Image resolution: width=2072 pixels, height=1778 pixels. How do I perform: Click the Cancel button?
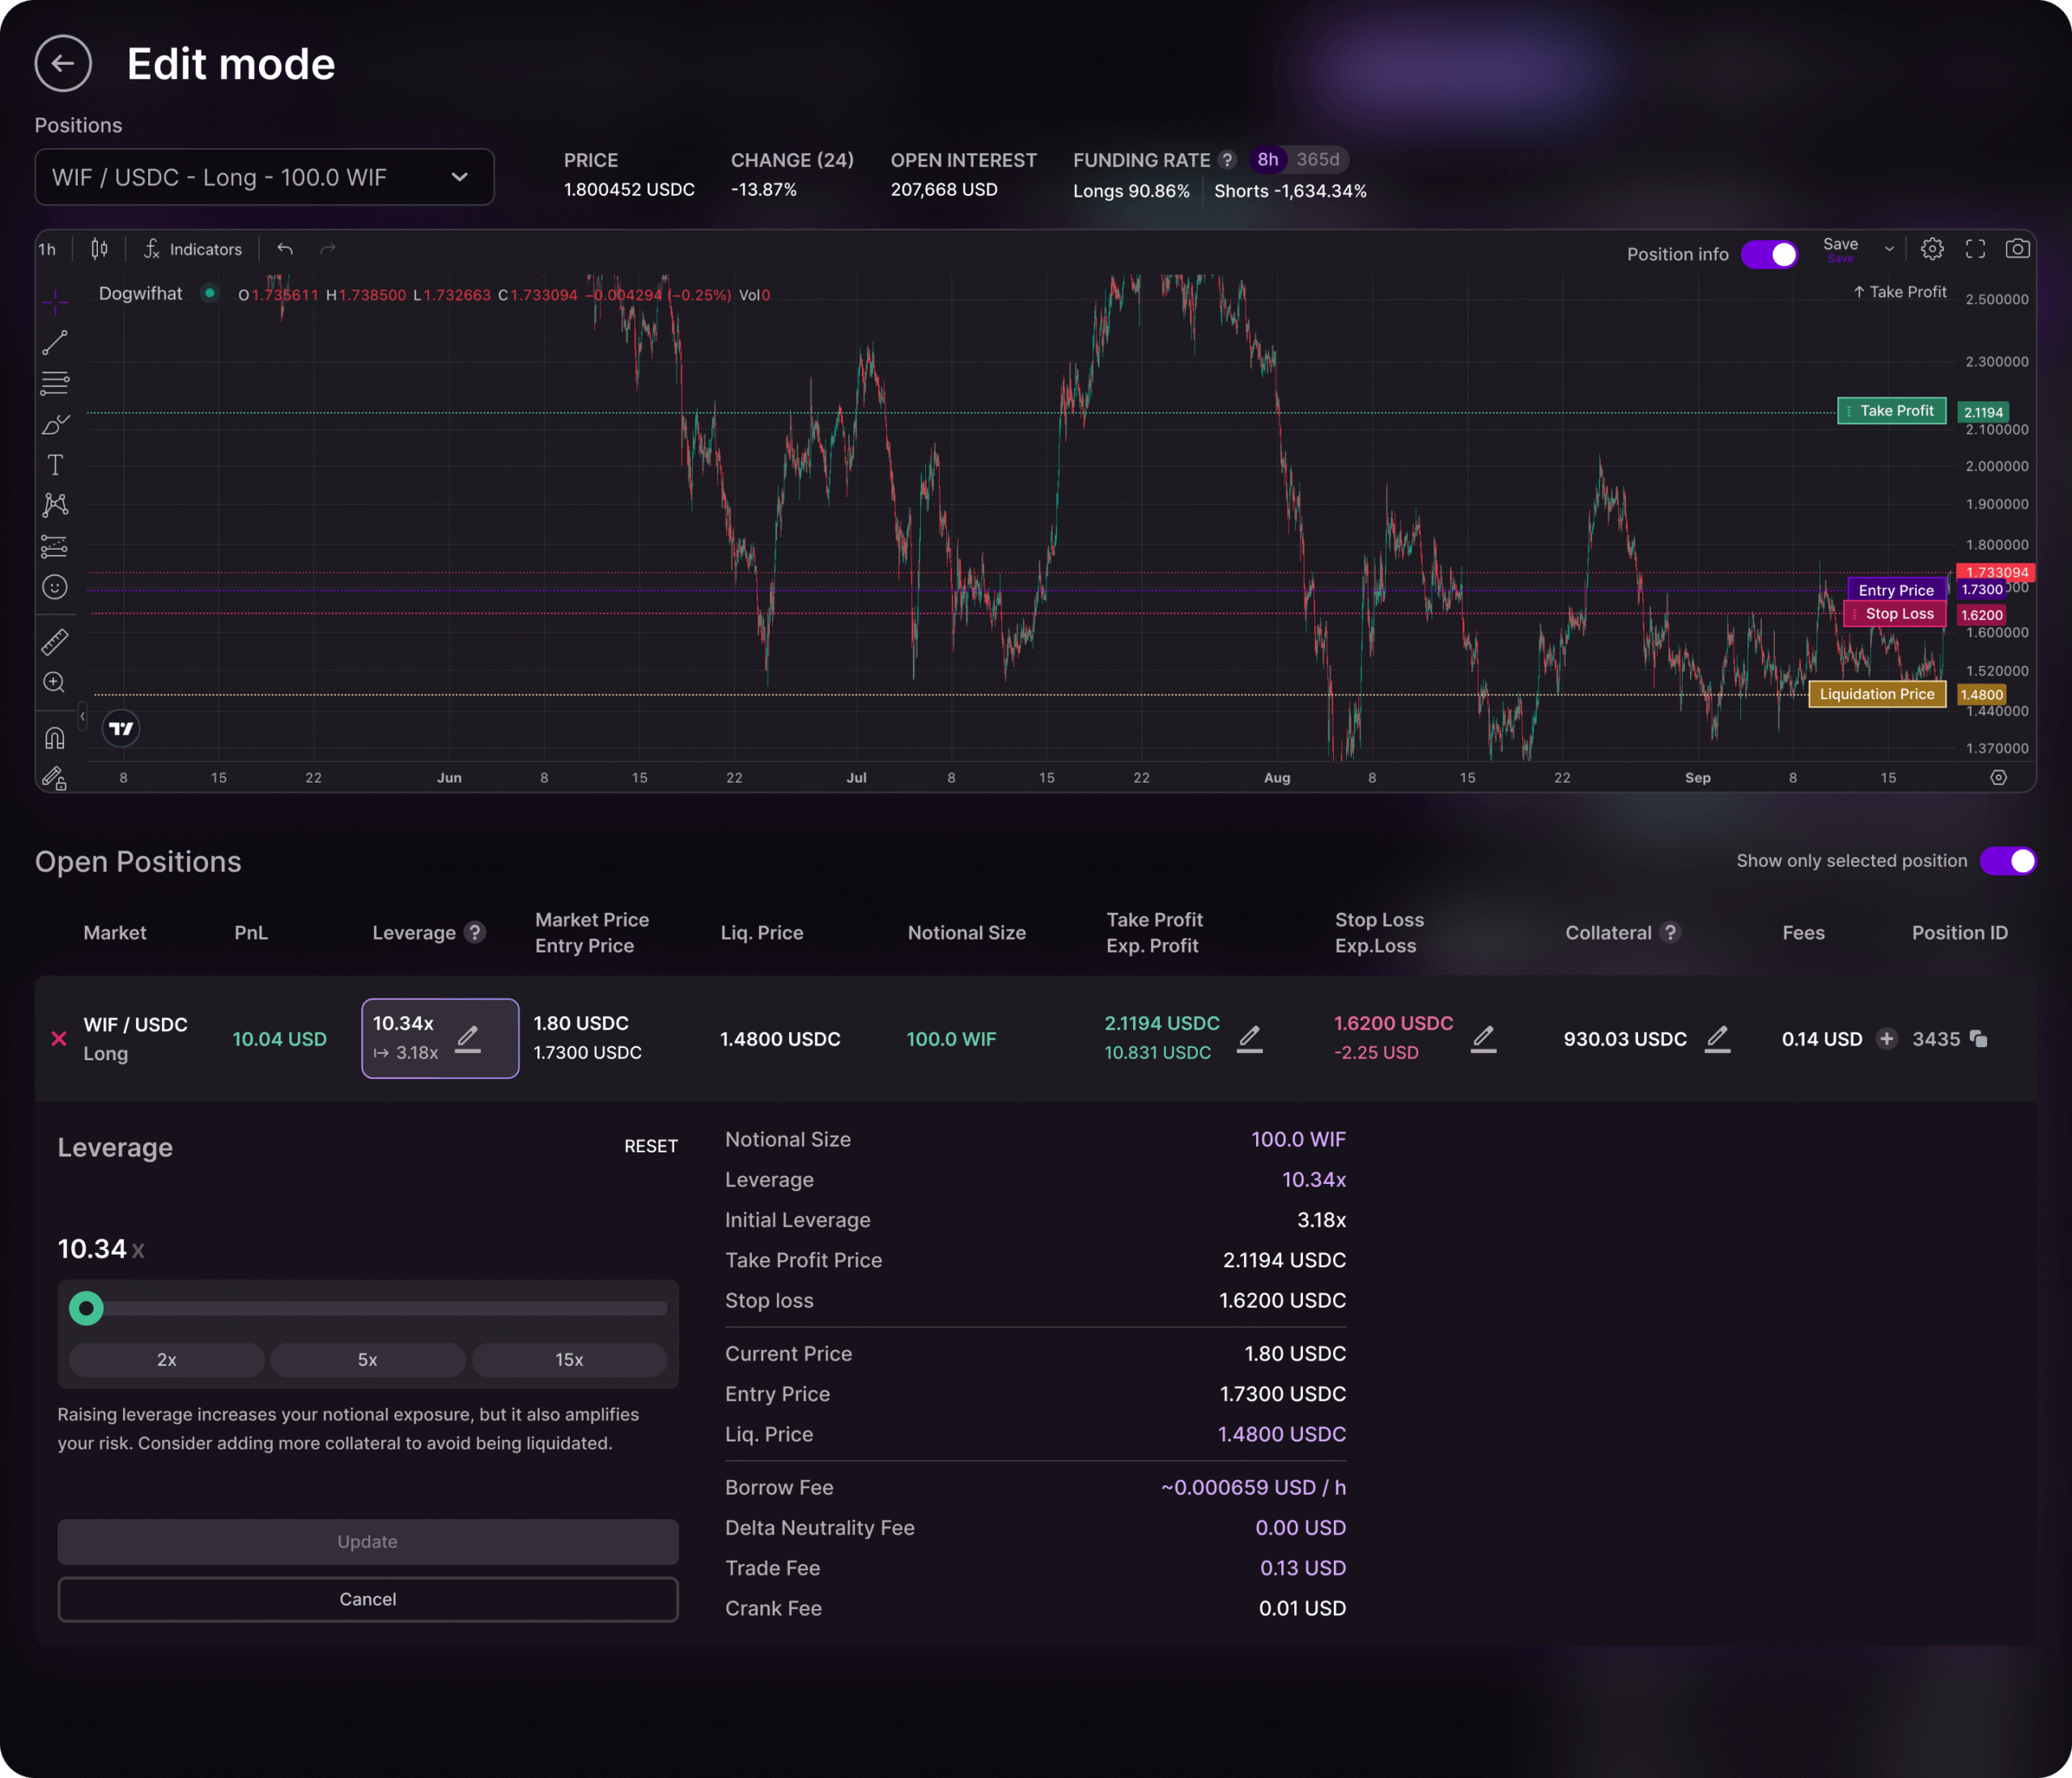pos(367,1598)
